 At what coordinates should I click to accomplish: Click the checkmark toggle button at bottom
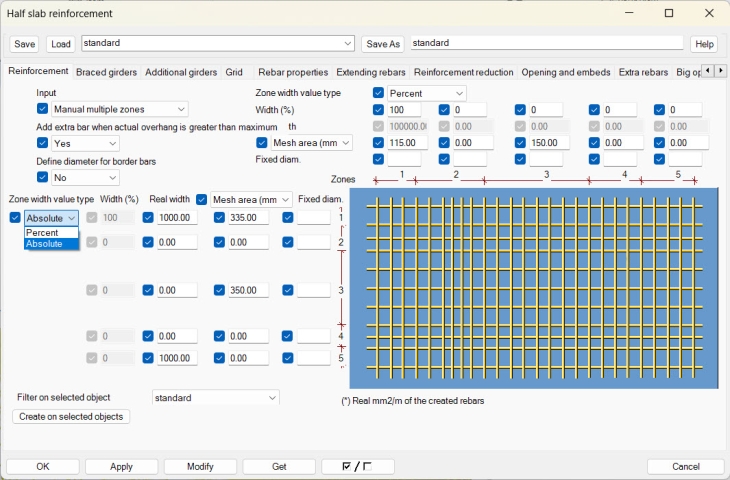pos(358,467)
